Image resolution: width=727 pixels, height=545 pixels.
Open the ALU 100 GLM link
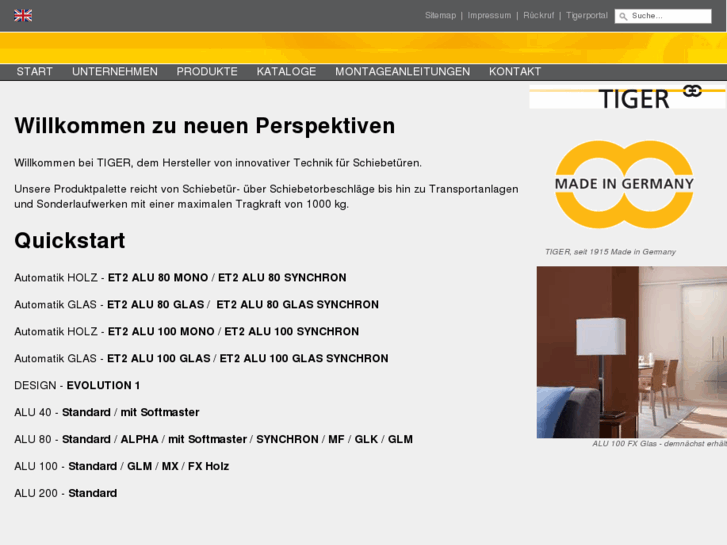[x=140, y=466]
